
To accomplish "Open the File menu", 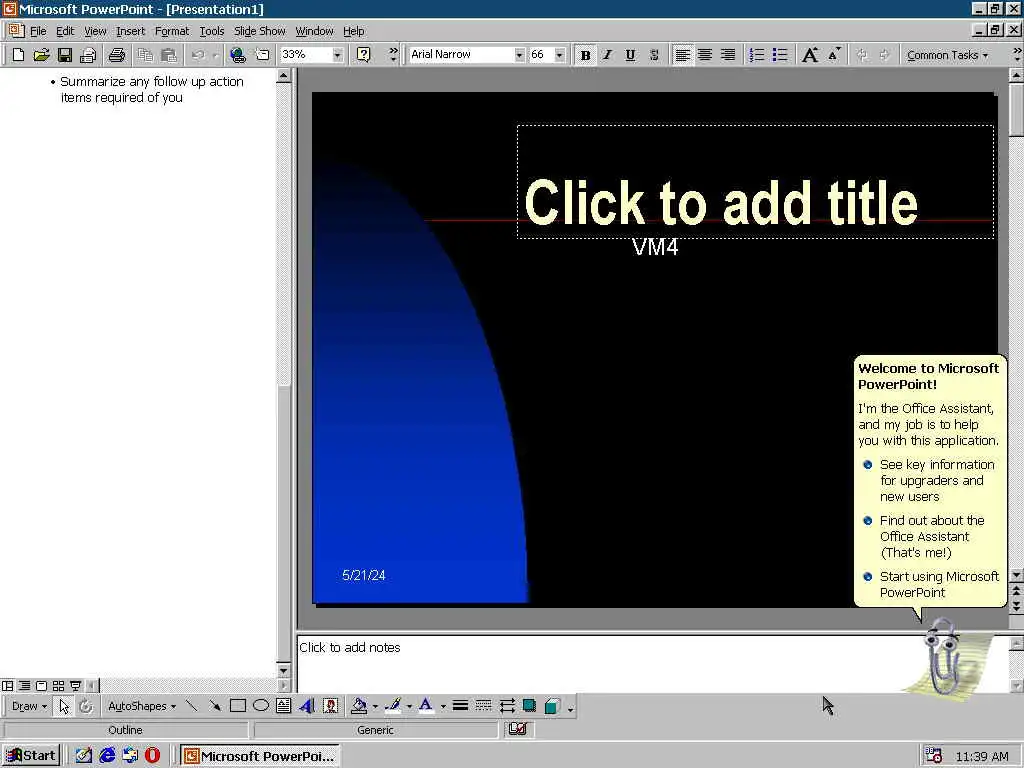I will 38,31.
